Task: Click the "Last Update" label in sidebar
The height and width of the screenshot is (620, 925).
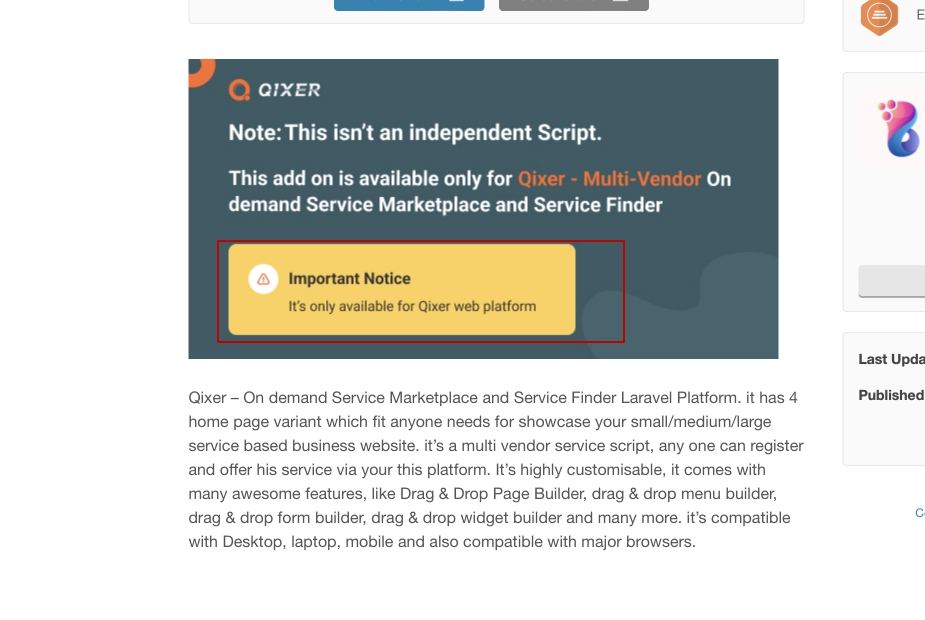Action: click(x=891, y=359)
